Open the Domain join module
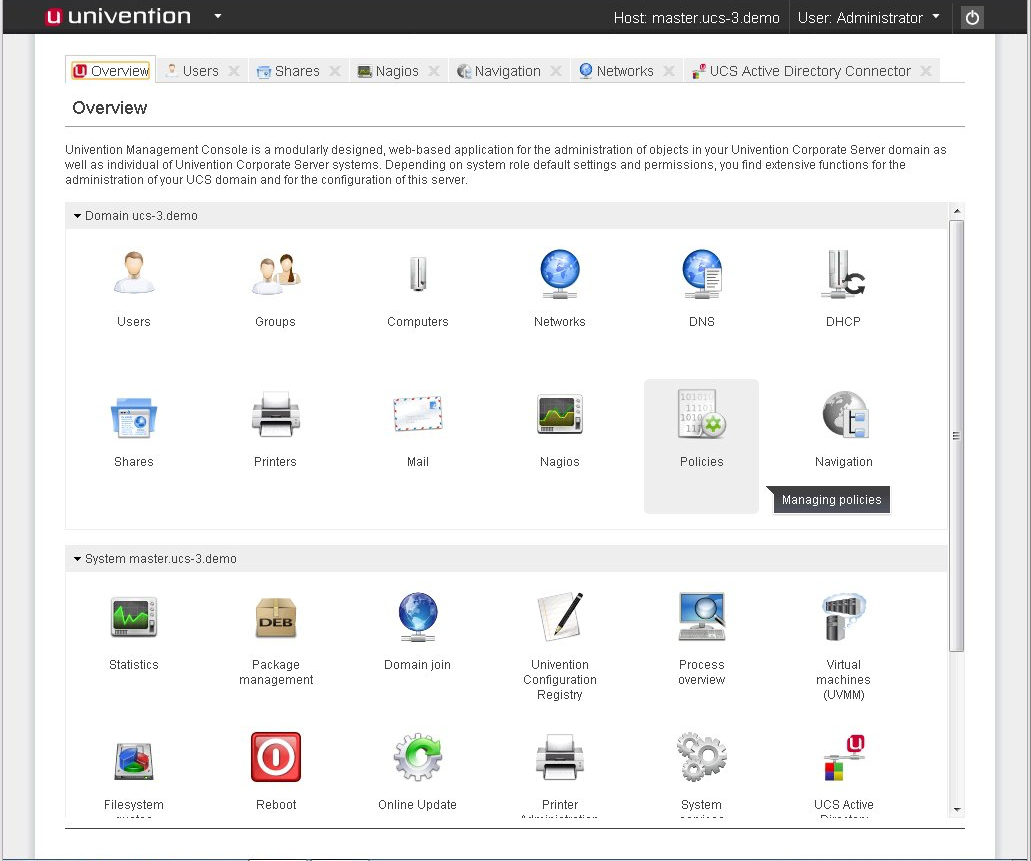The width and height of the screenshot is (1031, 861). point(418,616)
